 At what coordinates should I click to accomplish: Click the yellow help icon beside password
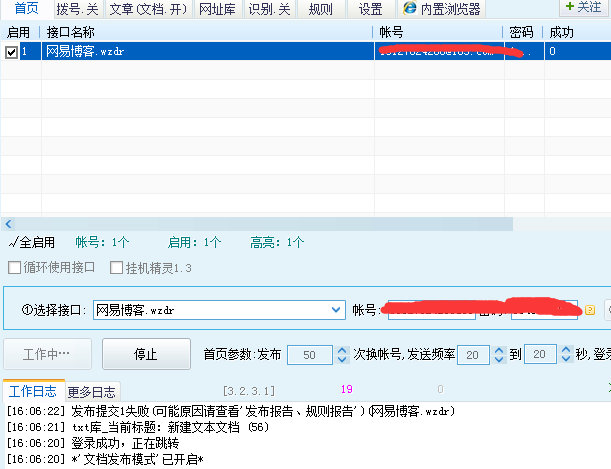pyautogui.click(x=590, y=310)
